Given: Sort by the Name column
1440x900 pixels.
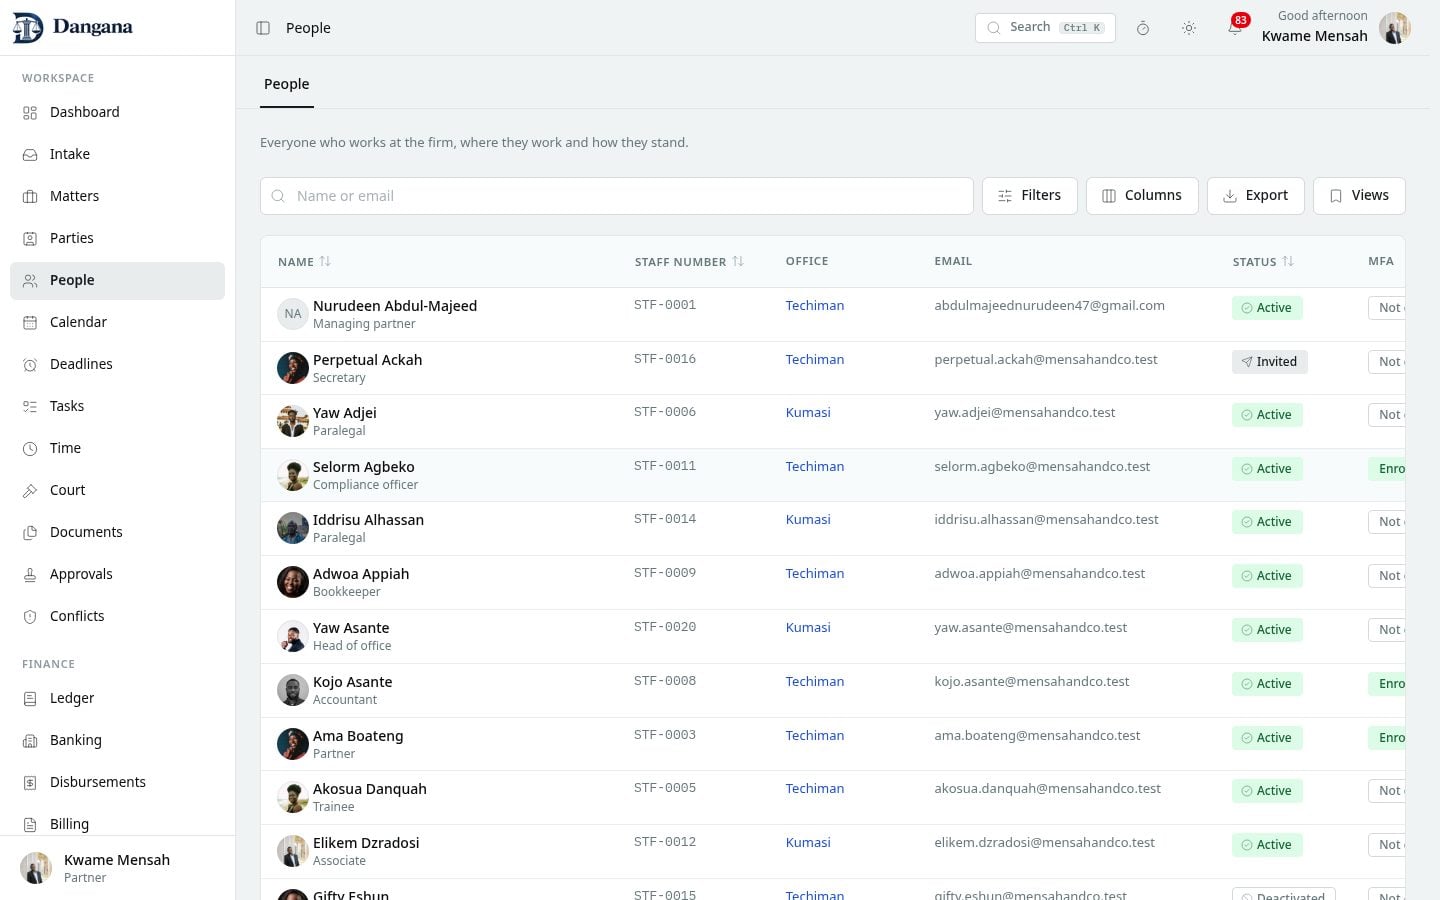Looking at the screenshot, I should pyautogui.click(x=304, y=262).
